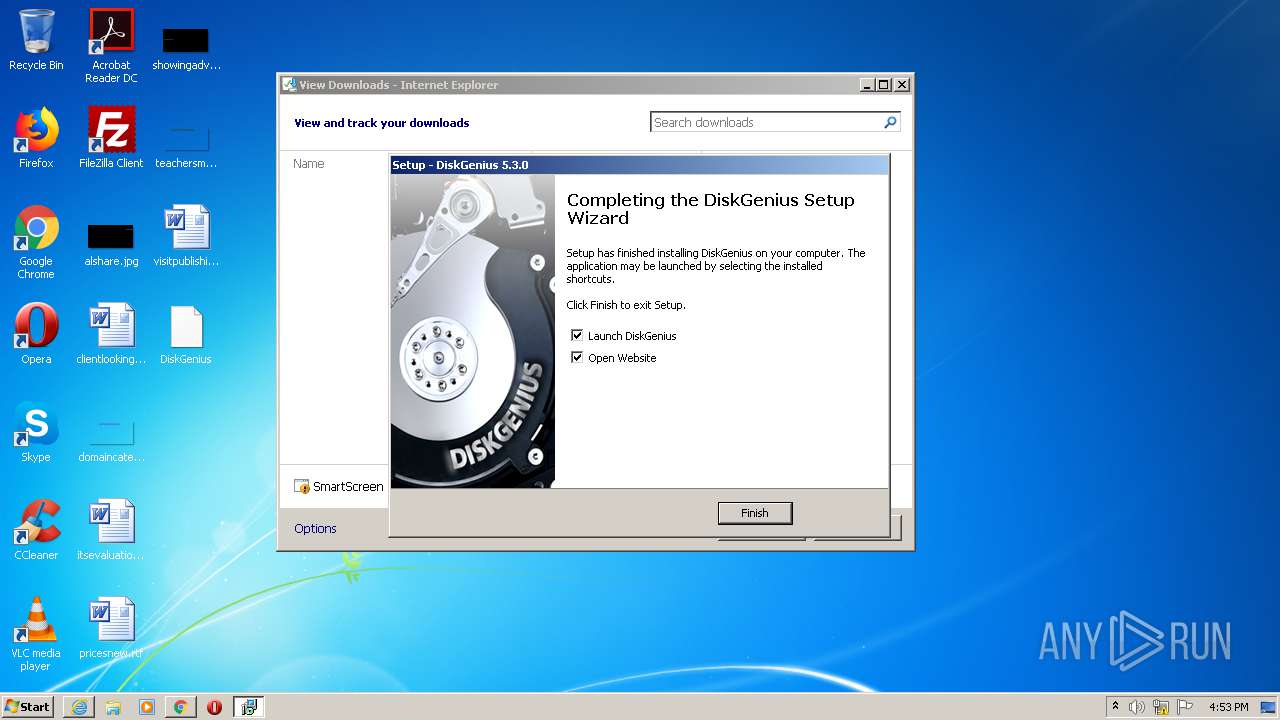
Task: Open Windows Media Player taskbar icon
Action: 147,707
